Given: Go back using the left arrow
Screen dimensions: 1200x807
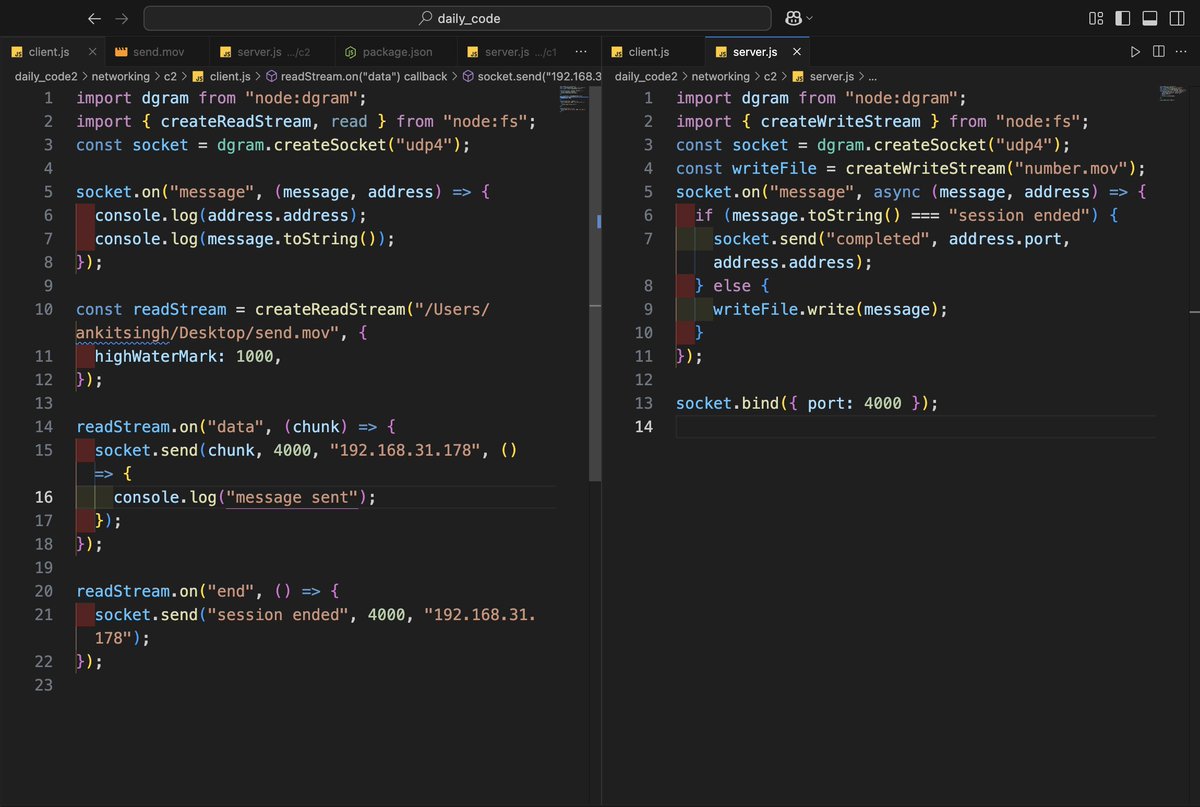Looking at the screenshot, I should pos(94,18).
